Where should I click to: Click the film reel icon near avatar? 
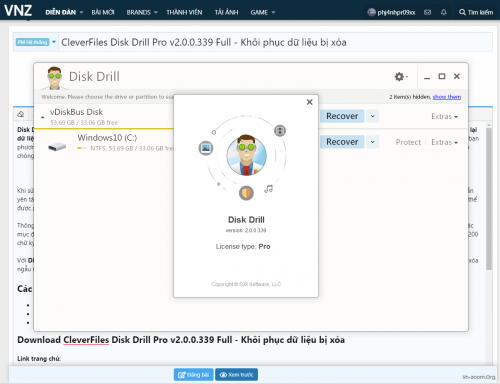pos(280,131)
